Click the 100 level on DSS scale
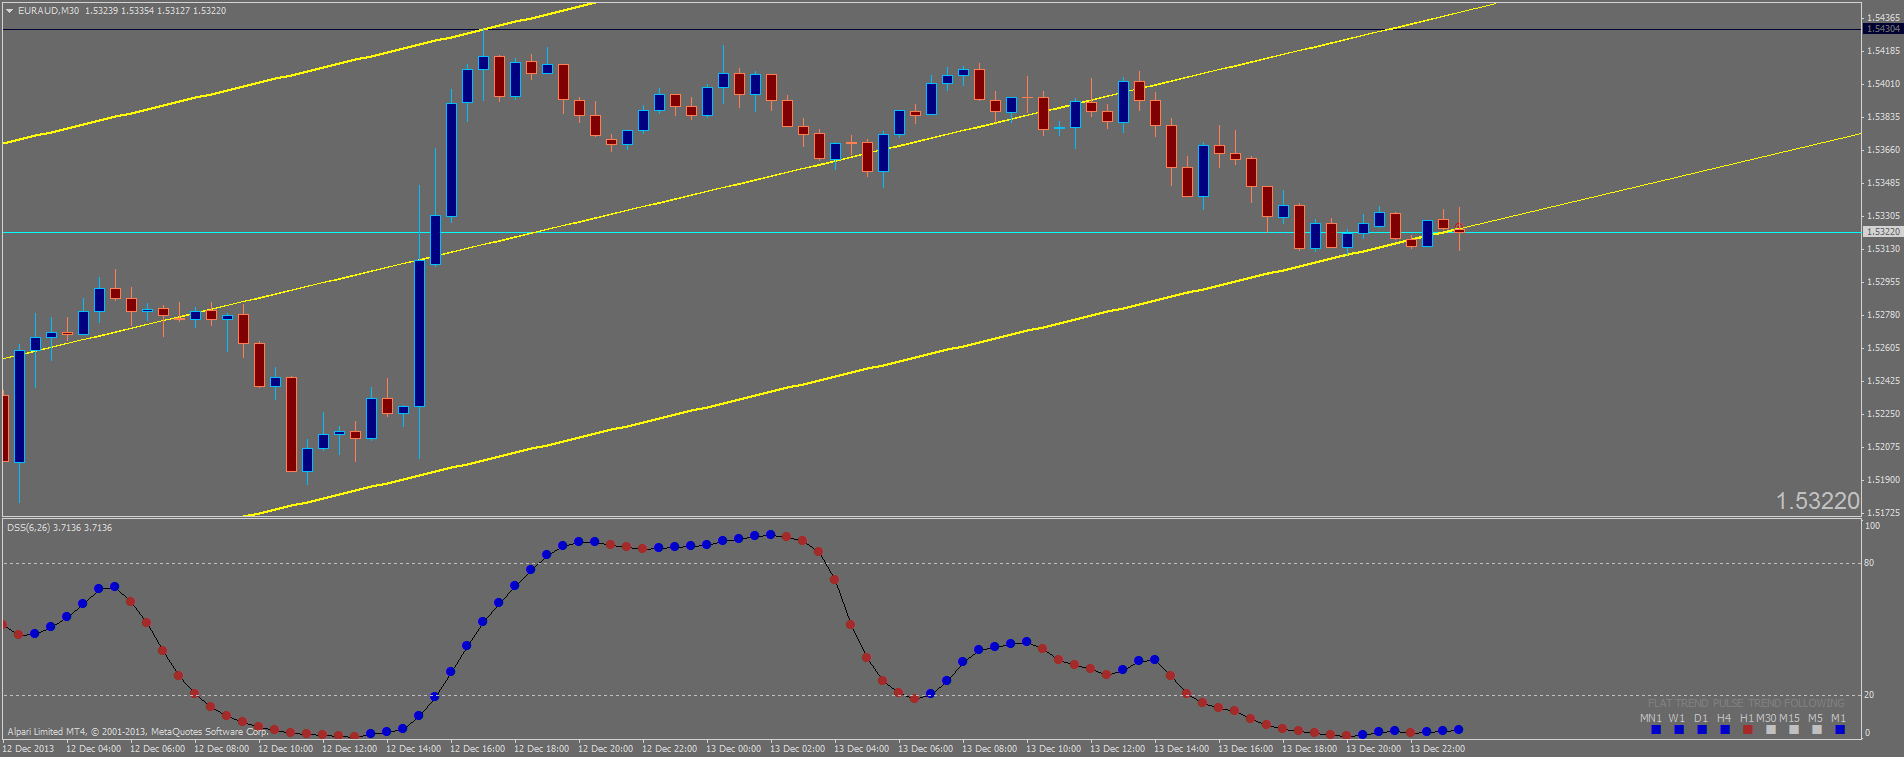Screen dimensions: 1904x757 click(x=1872, y=526)
